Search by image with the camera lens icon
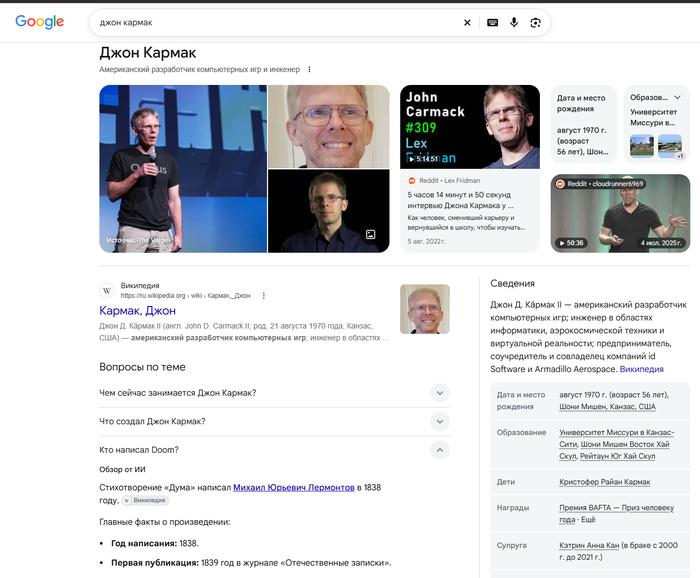Screen dimensions: 700x578 [x=535, y=22]
